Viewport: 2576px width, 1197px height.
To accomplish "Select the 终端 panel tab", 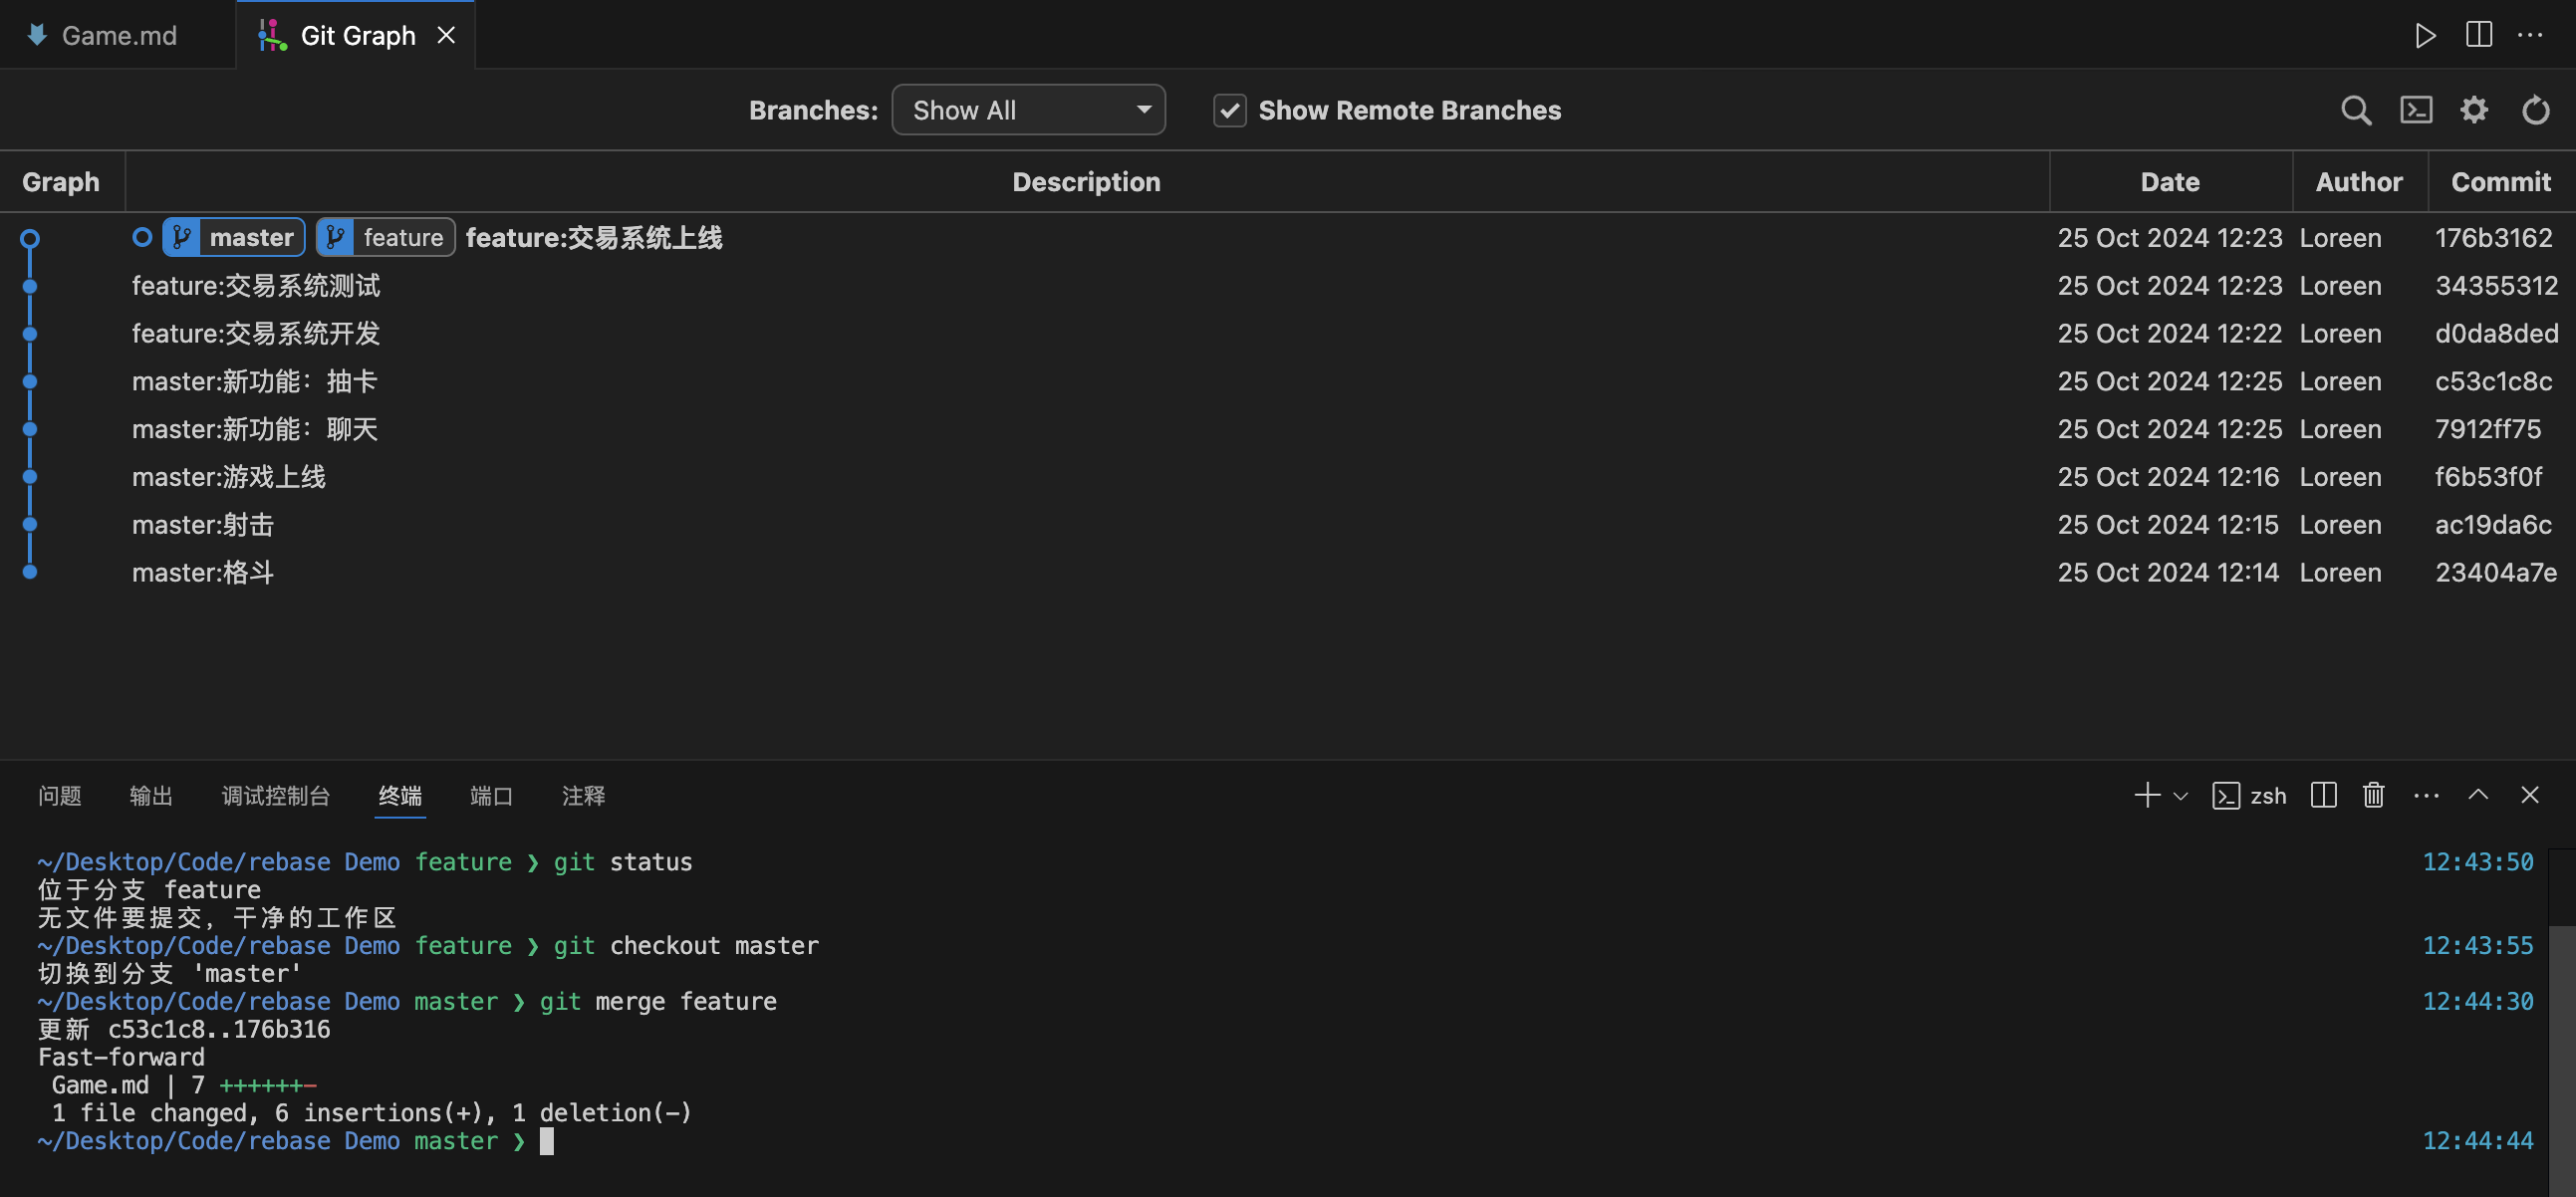I will pos(401,796).
